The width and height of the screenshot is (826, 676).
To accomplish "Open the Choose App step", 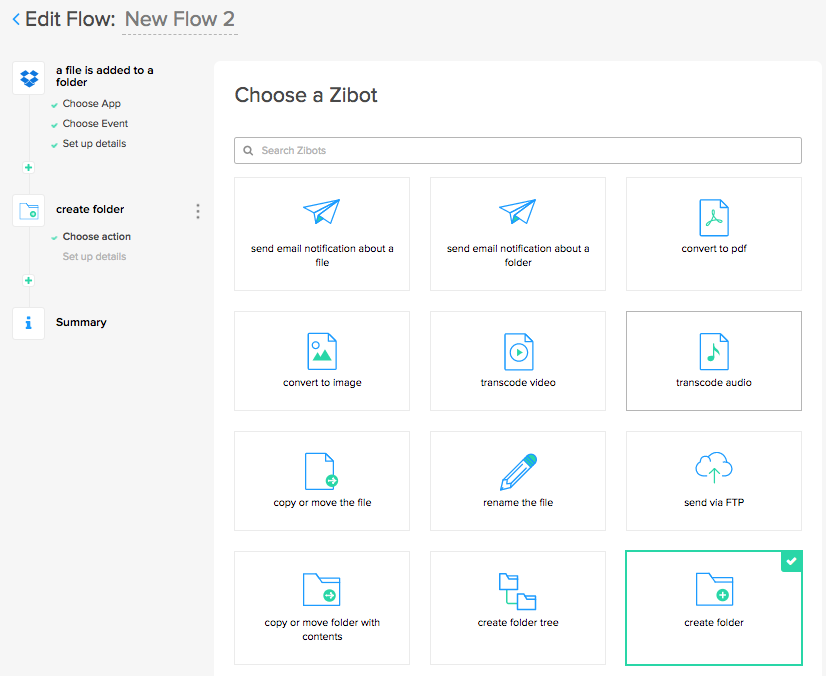I will 91,104.
